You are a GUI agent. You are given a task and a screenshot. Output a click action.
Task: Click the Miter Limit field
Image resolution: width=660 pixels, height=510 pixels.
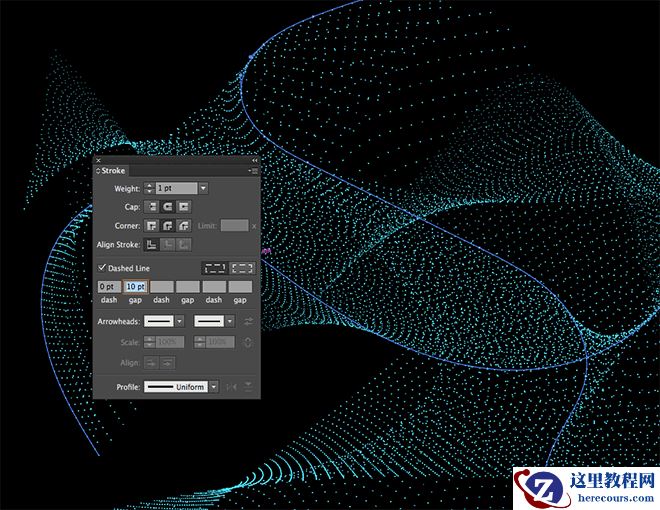tap(235, 226)
